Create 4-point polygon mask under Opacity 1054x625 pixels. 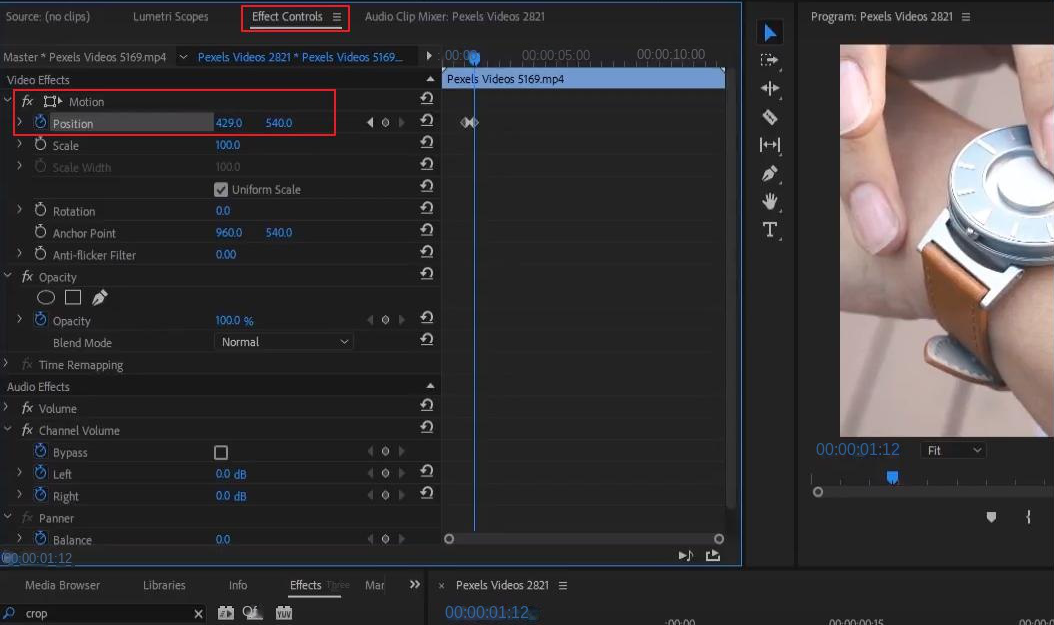73,297
